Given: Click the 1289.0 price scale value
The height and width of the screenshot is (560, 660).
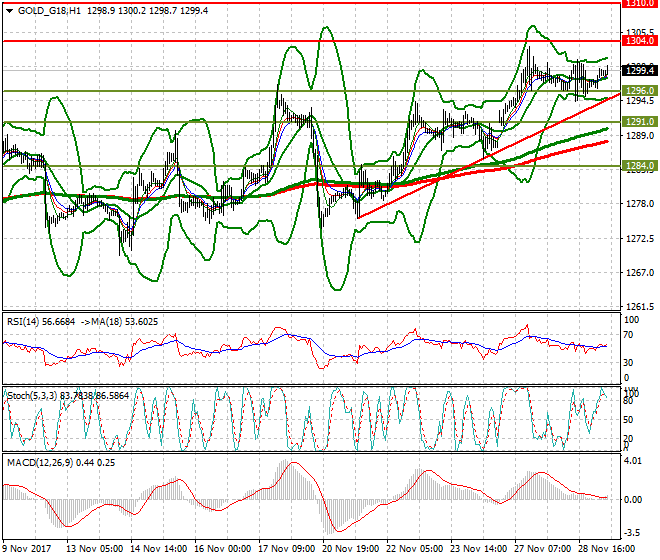Looking at the screenshot, I should [640, 136].
